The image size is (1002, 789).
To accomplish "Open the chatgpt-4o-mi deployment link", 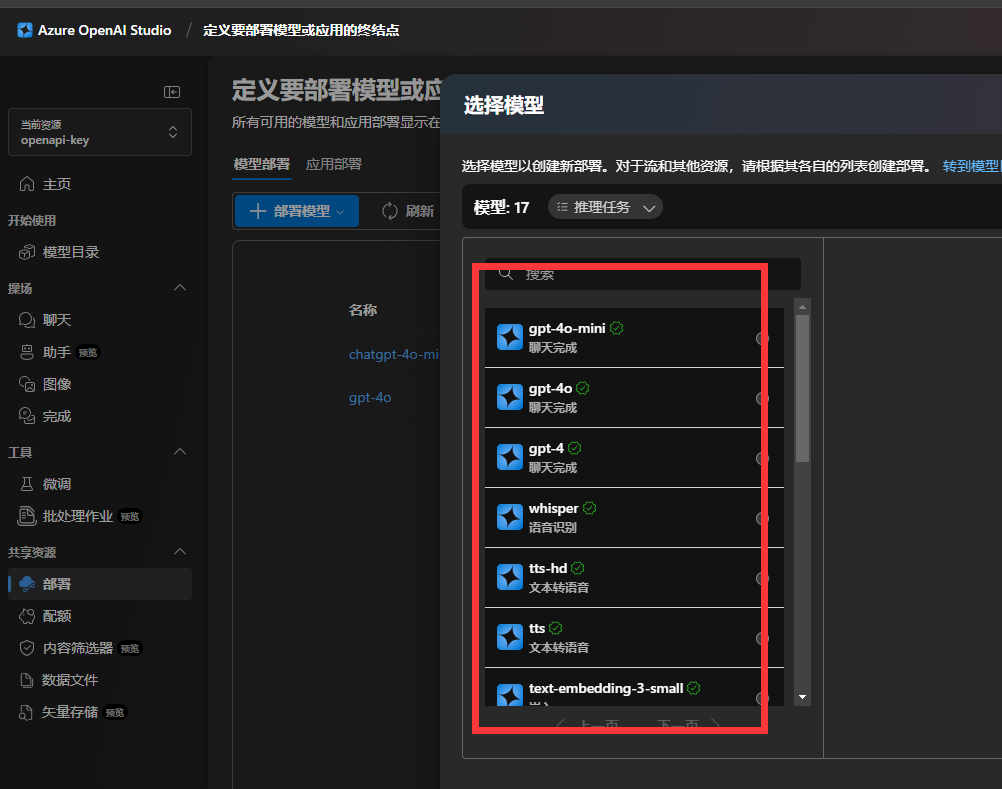I will pyautogui.click(x=394, y=354).
